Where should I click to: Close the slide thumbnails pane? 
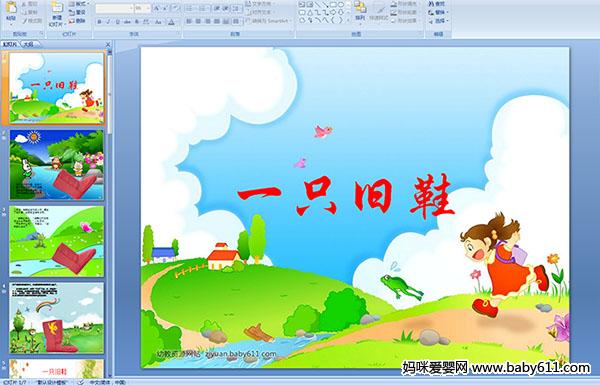[108, 44]
